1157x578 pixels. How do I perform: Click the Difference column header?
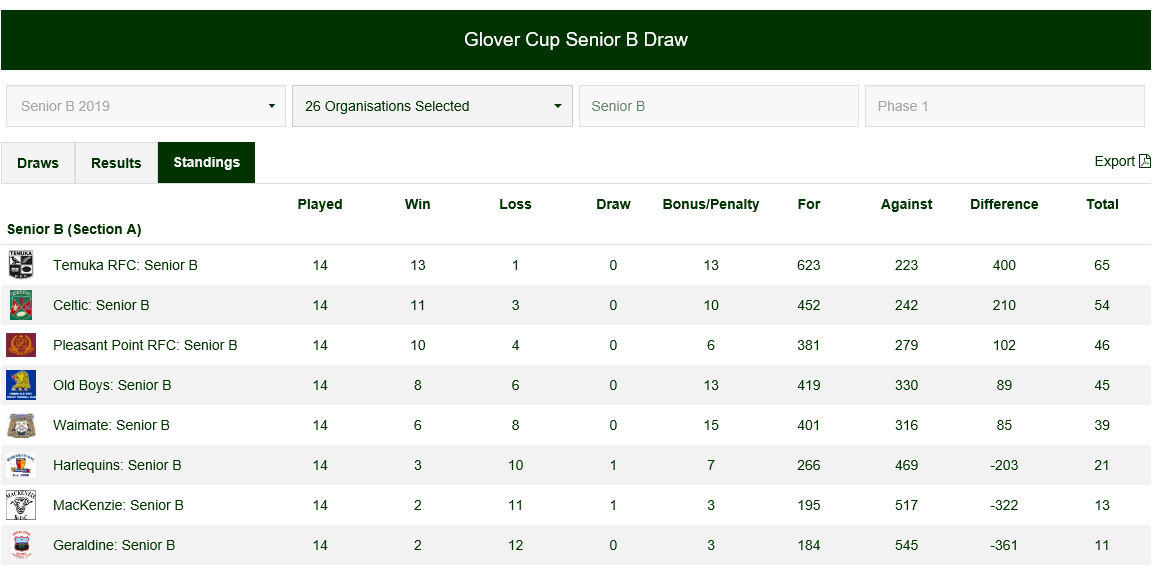[1004, 204]
